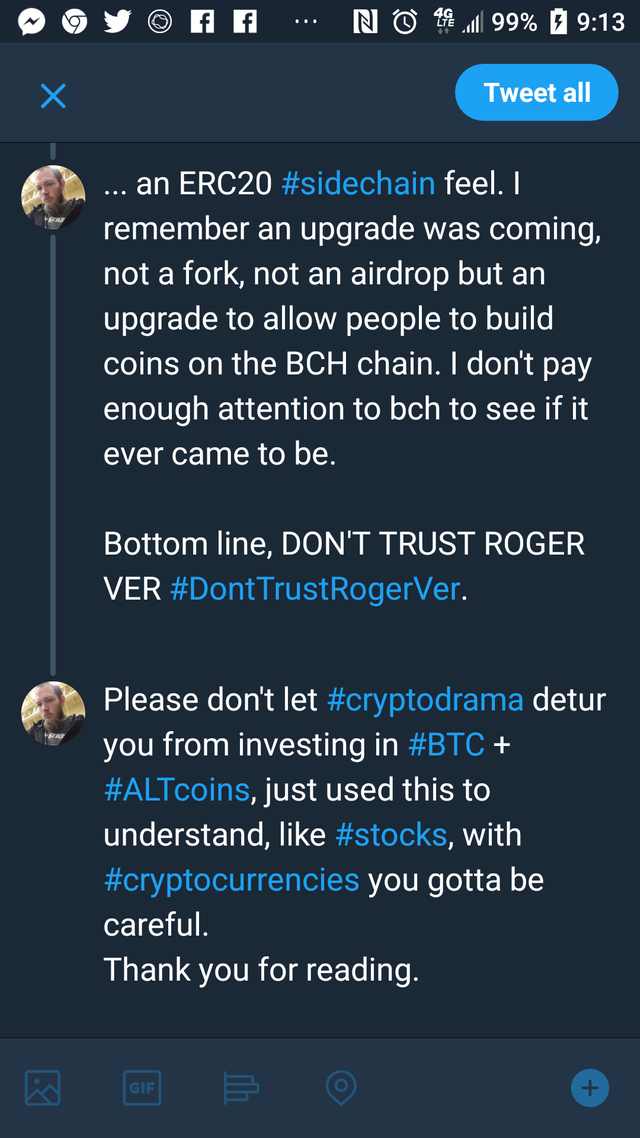Screen dimensions: 640x1138
Task: Open the GIF picker
Action: pos(142,1087)
